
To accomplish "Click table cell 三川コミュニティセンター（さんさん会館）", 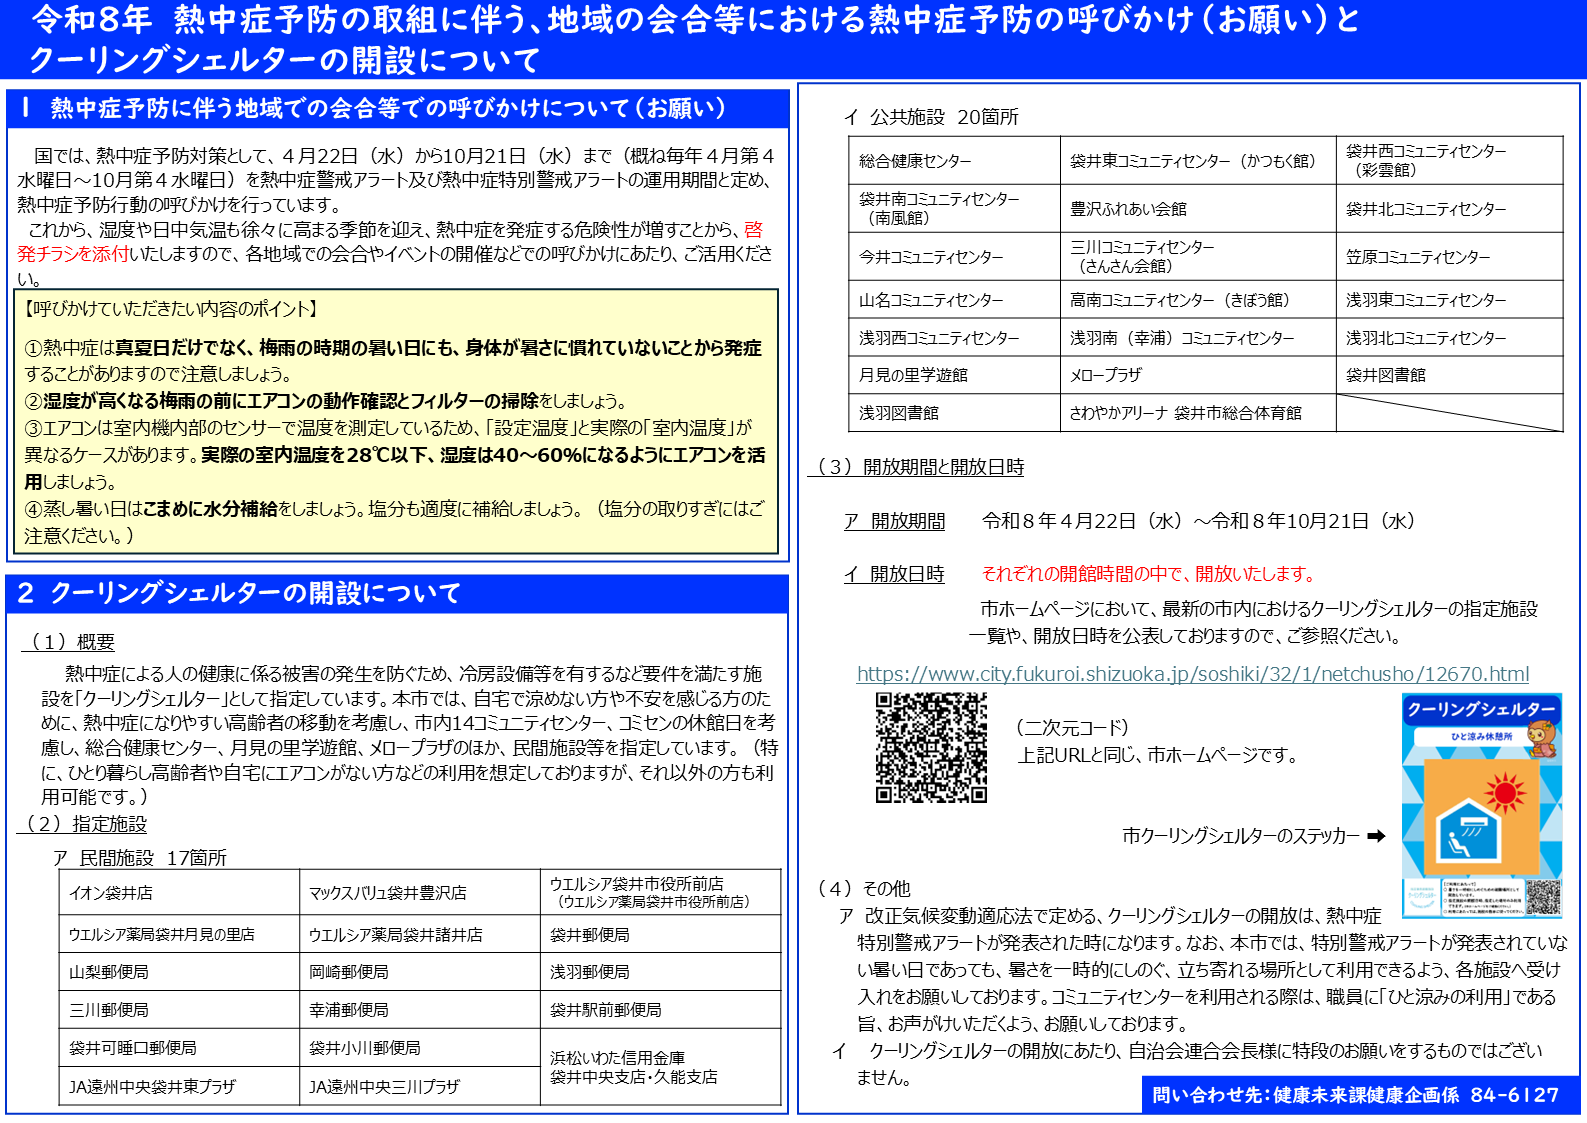I will [1198, 256].
